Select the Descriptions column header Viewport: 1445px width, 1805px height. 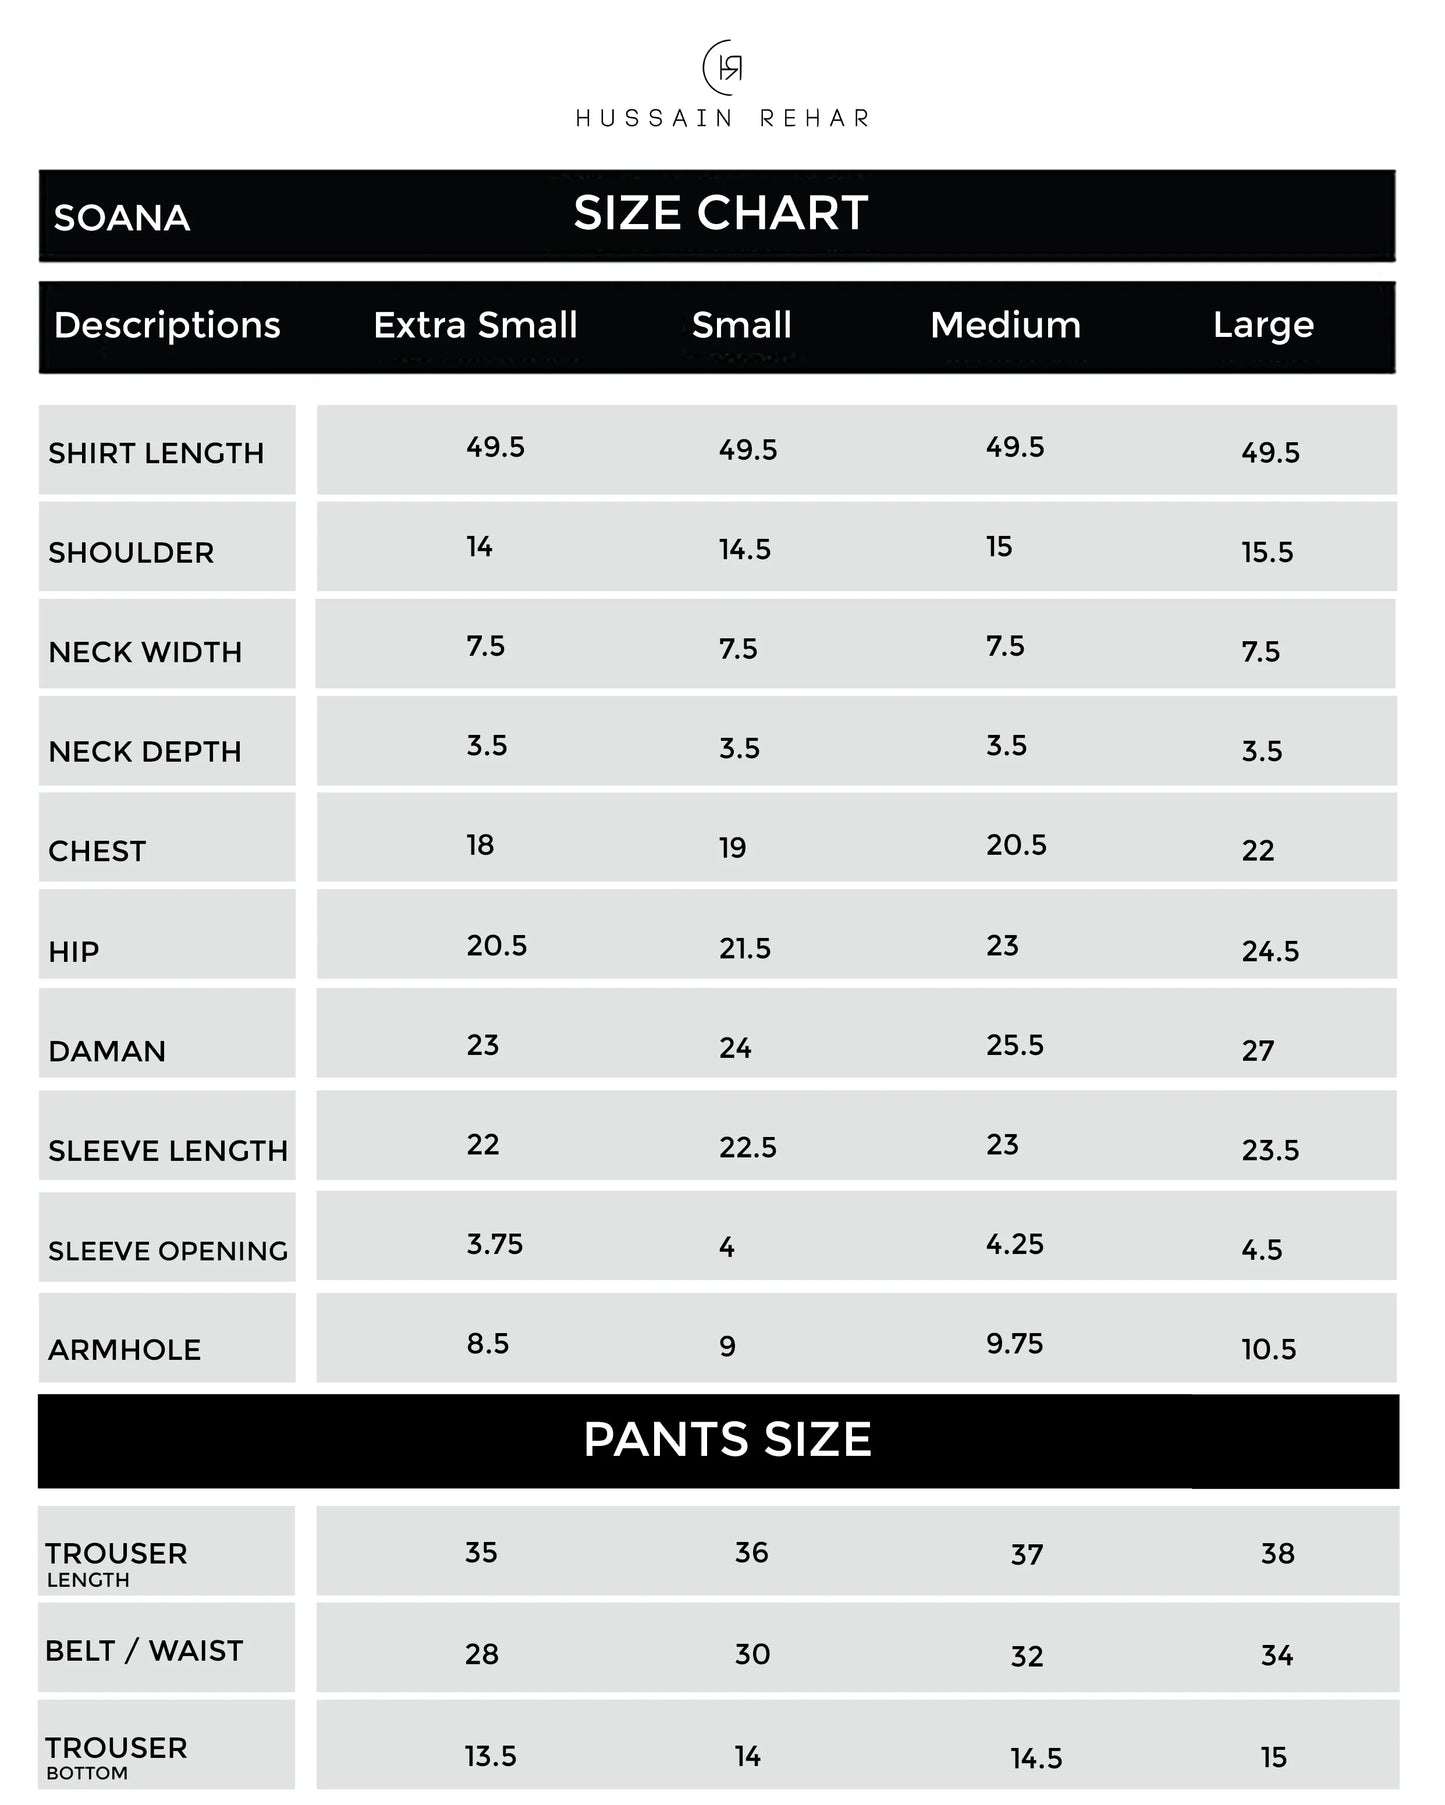pyautogui.click(x=167, y=325)
